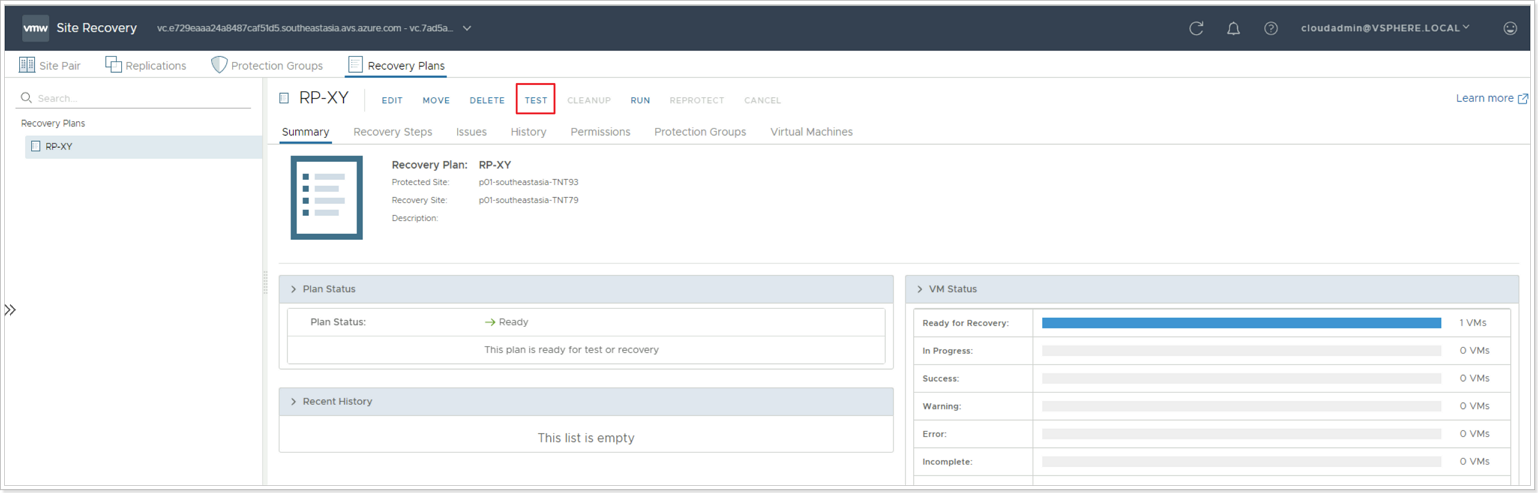Screen dimensions: 1538x493
Task: Click the '1 VMs' count
Action: coord(1474,323)
